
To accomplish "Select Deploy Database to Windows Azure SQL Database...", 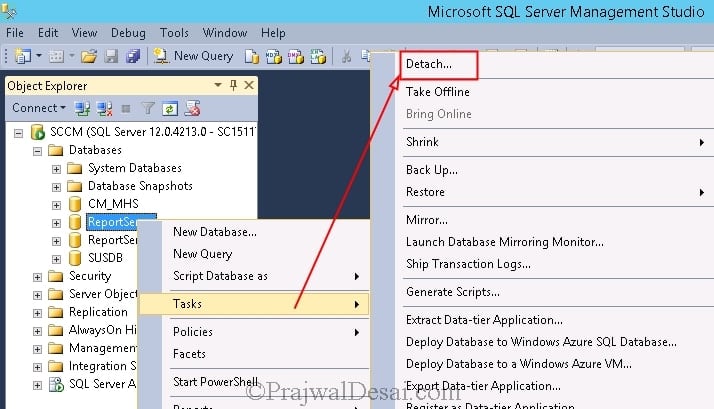I will pyautogui.click(x=541, y=342).
